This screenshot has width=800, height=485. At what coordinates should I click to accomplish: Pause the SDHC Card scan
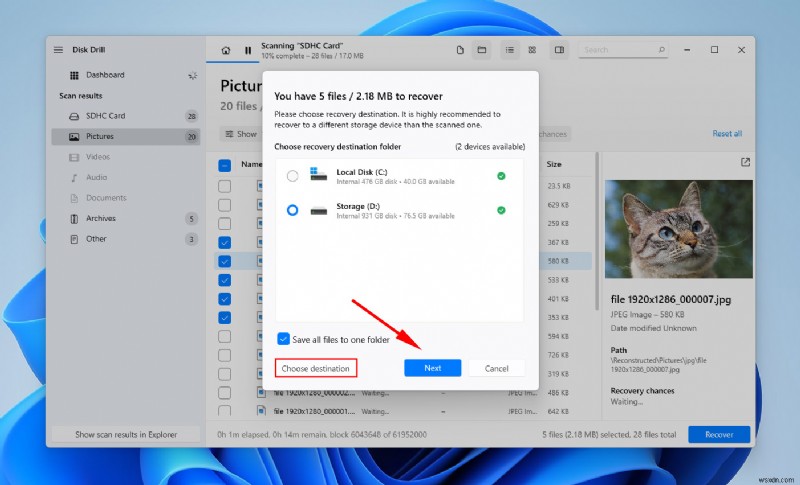click(x=248, y=50)
